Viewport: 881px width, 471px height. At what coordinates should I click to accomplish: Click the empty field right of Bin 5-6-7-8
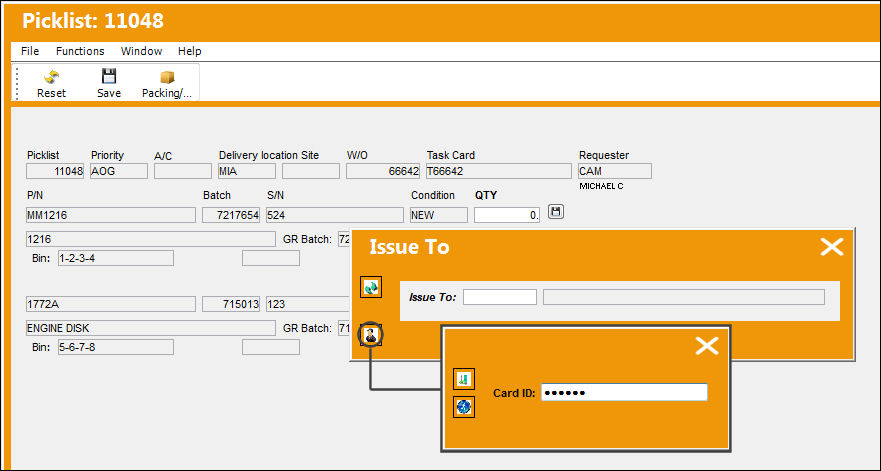click(271, 347)
